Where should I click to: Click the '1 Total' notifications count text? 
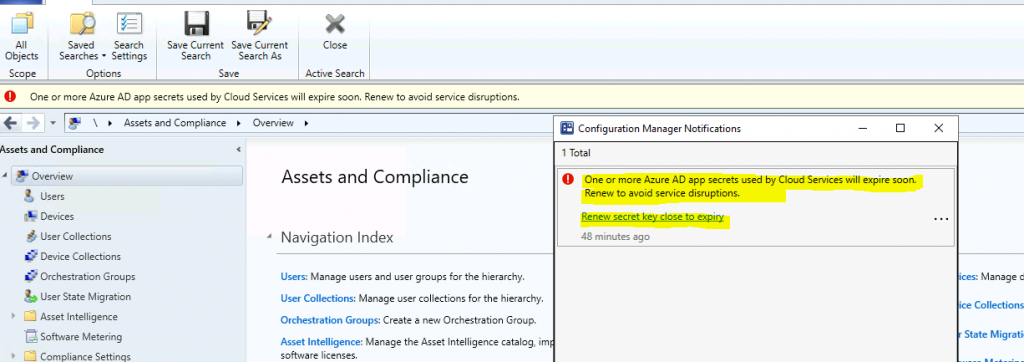coord(576,153)
